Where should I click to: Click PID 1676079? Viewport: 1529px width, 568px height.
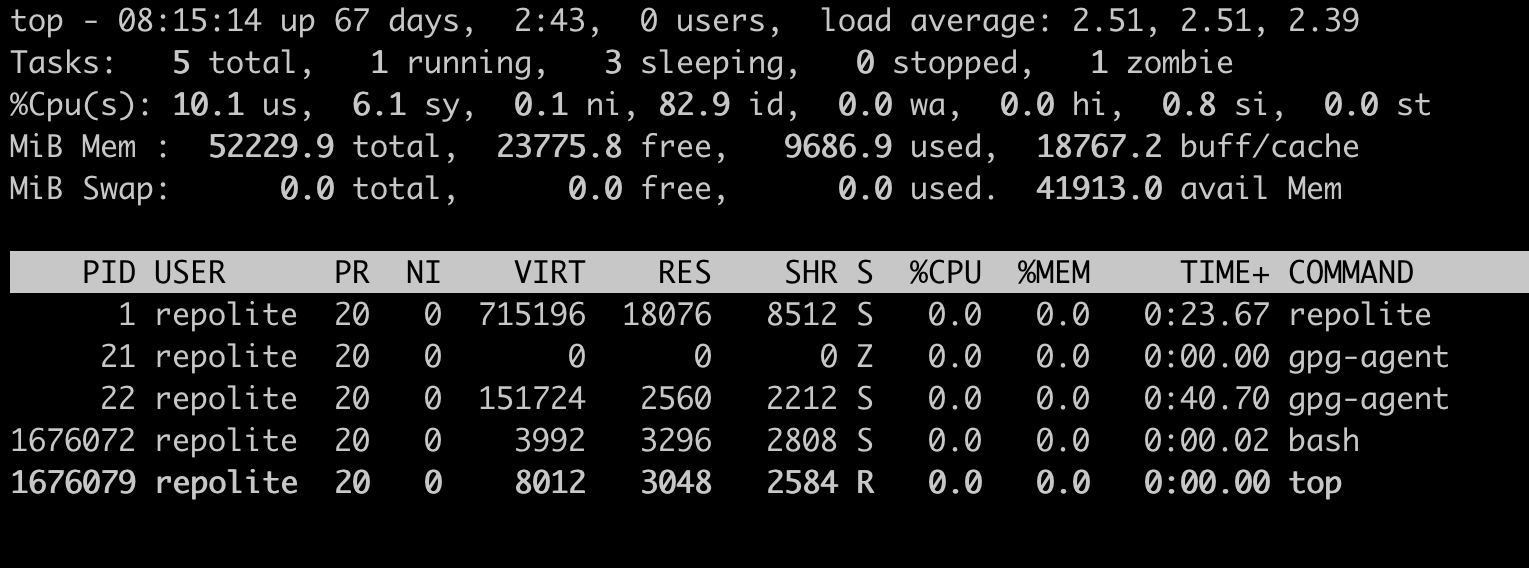pyautogui.click(x=73, y=483)
